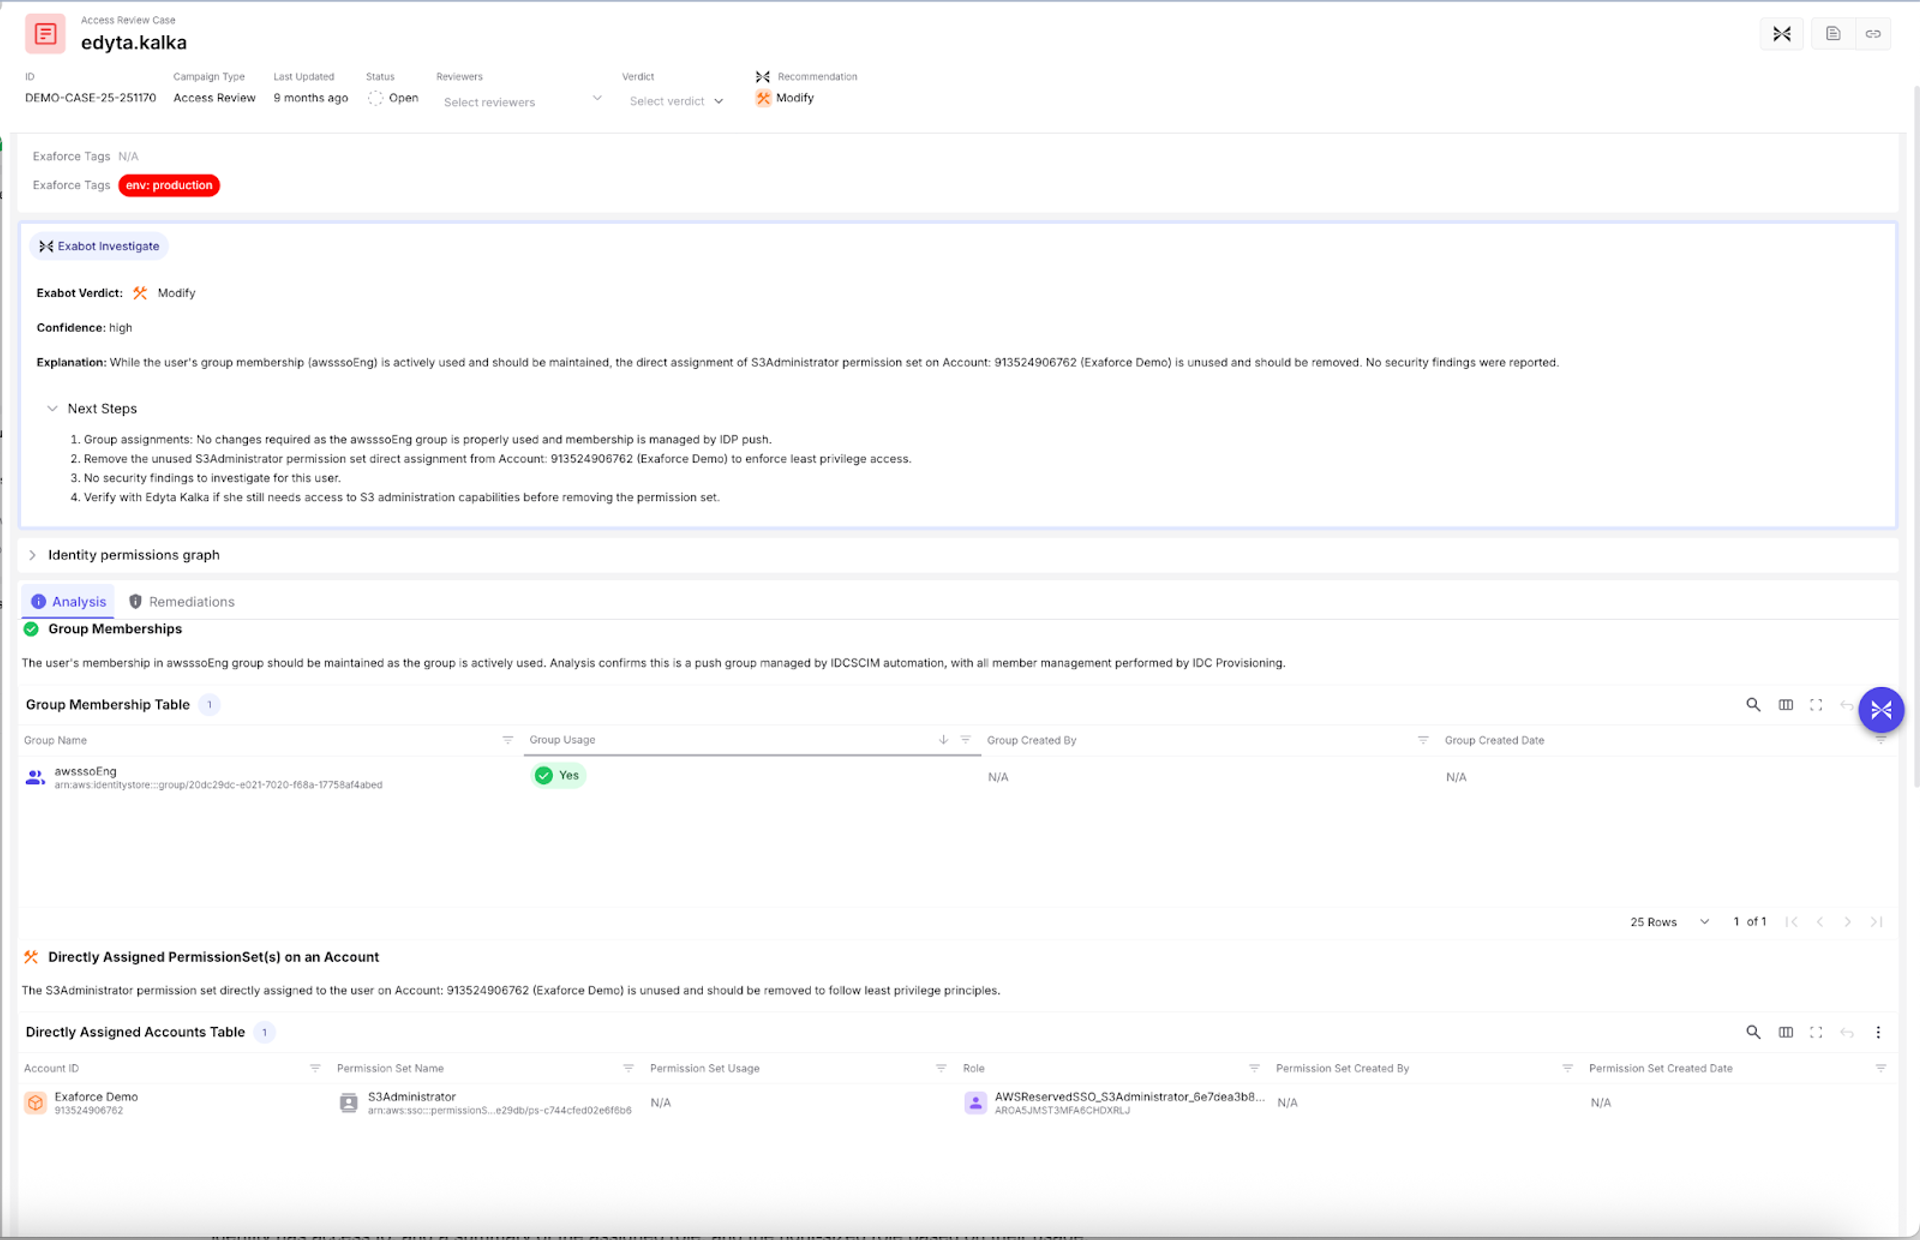1920x1240 pixels.
Task: Select the Analysis tab
Action: pyautogui.click(x=68, y=602)
